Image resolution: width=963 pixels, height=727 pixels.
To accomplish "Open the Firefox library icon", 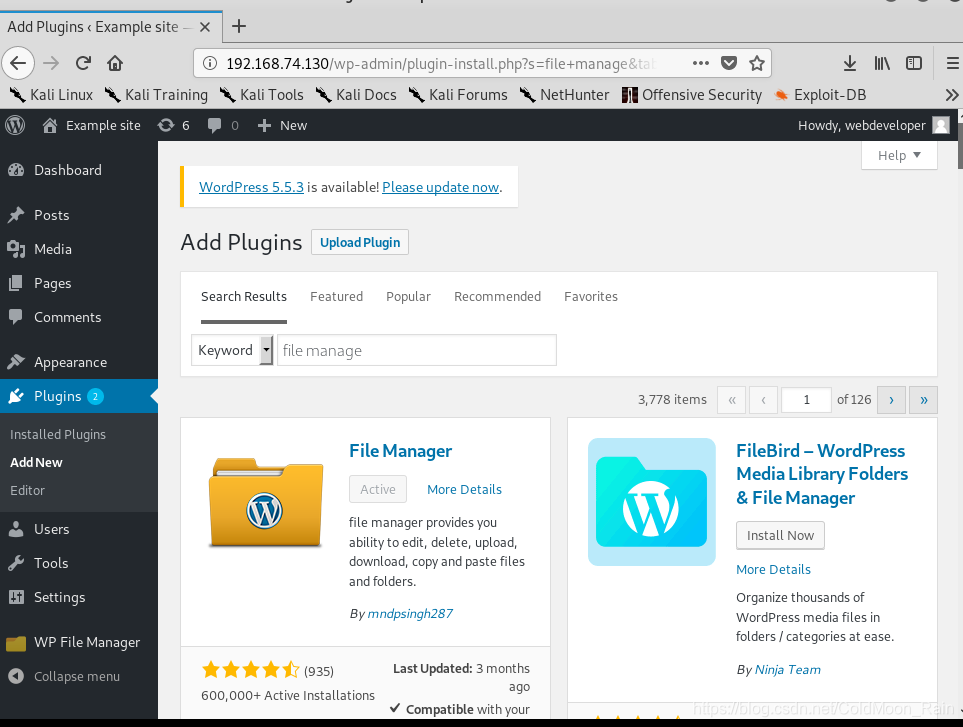I will pyautogui.click(x=882, y=63).
